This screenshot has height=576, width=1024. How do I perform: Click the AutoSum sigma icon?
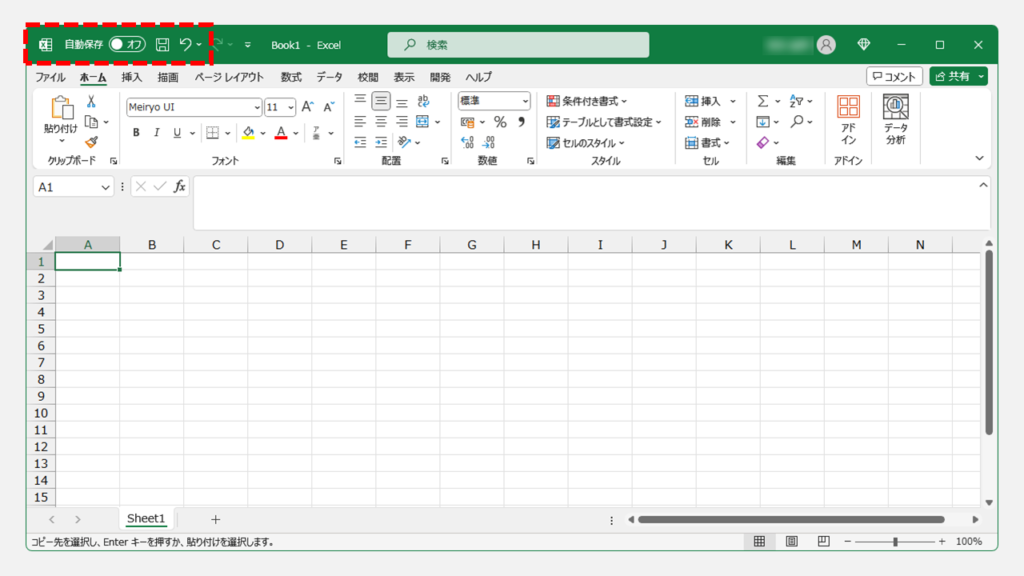[763, 101]
